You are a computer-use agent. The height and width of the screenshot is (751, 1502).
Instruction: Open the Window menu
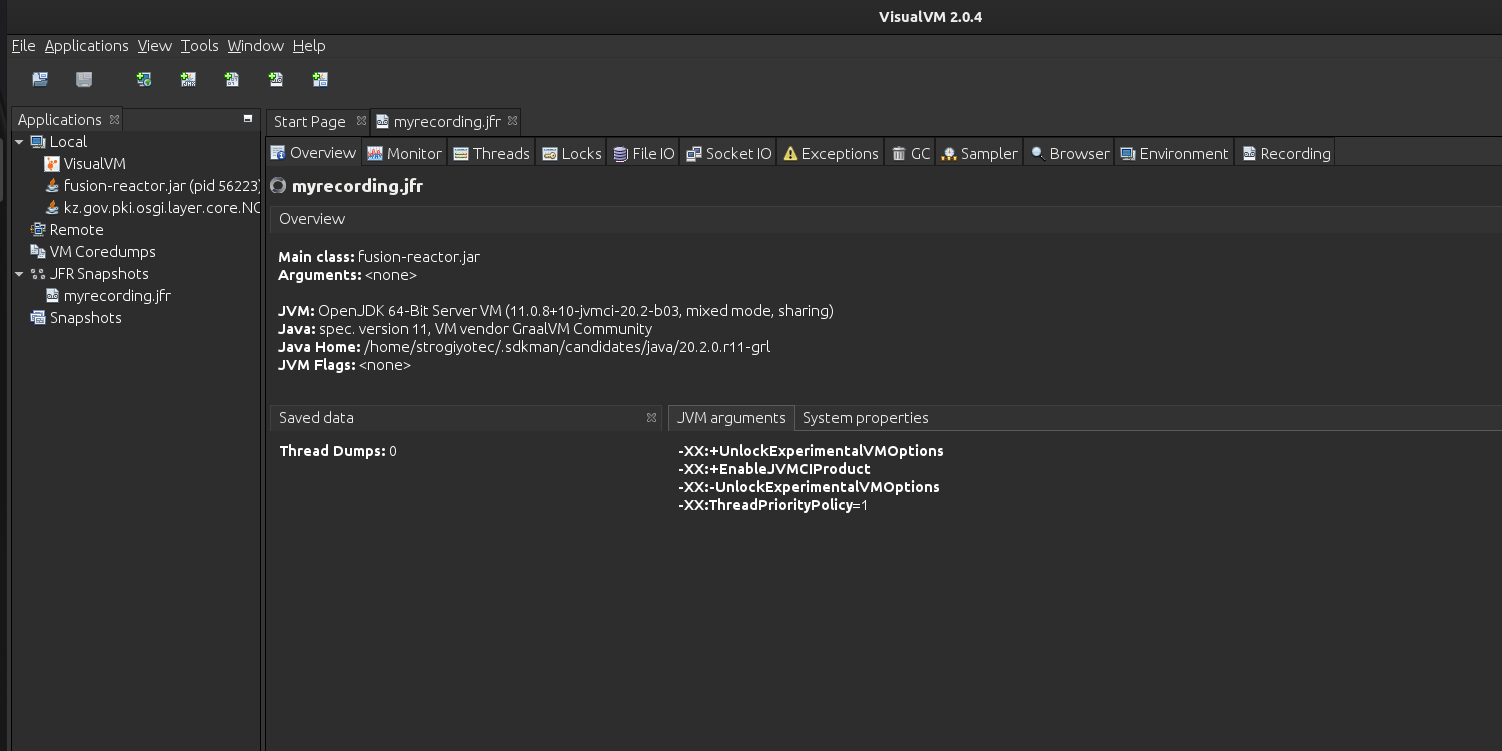[x=255, y=46]
